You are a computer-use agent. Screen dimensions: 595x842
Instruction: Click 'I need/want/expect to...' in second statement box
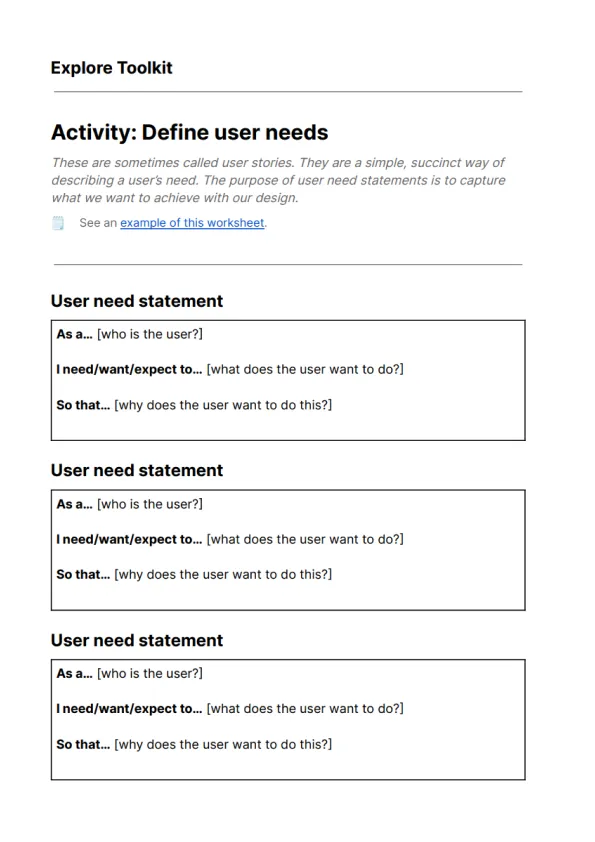coord(129,539)
